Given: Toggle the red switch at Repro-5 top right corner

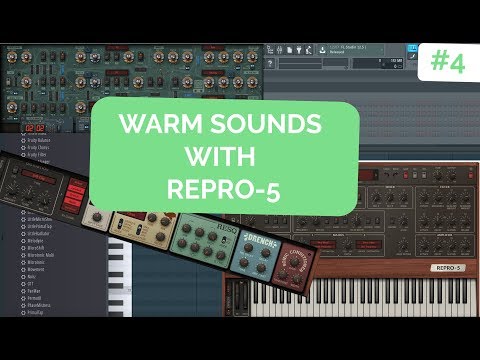Looking at the screenshot, I should (471, 175).
